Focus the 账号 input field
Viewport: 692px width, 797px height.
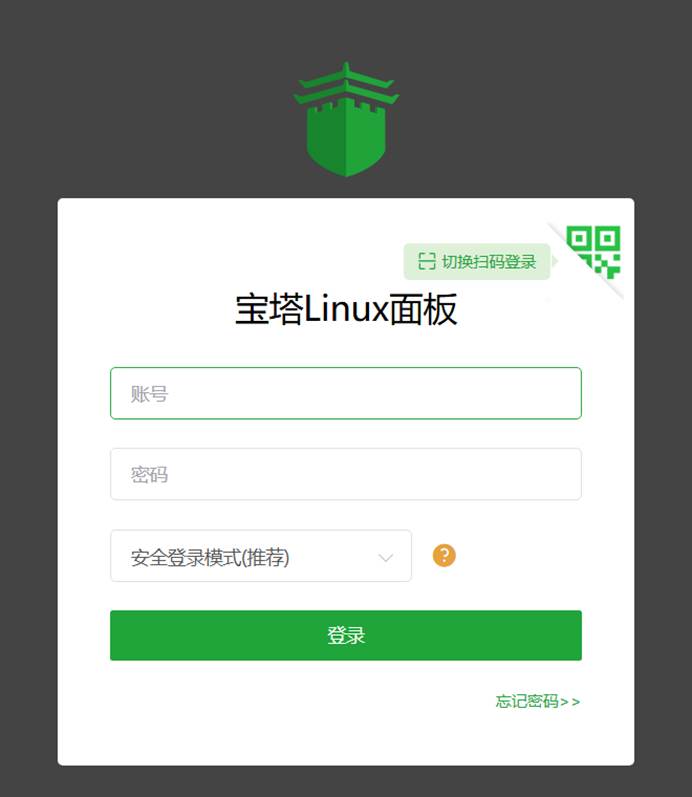point(346,393)
